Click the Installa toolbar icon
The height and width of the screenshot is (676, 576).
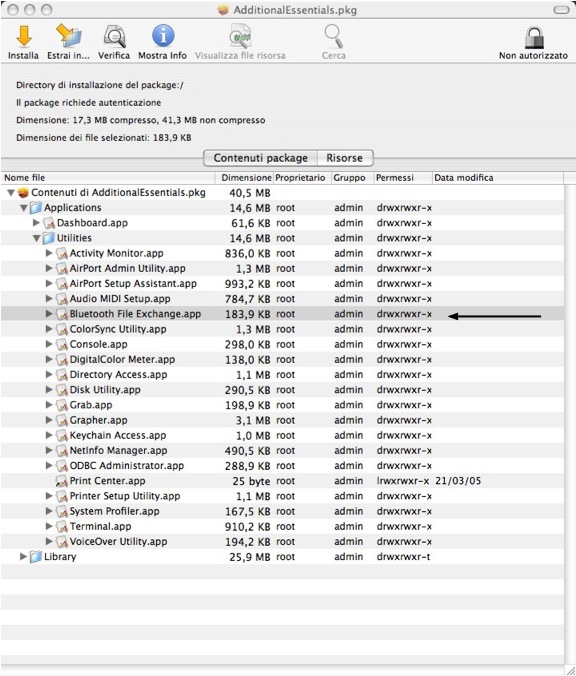(x=24, y=36)
